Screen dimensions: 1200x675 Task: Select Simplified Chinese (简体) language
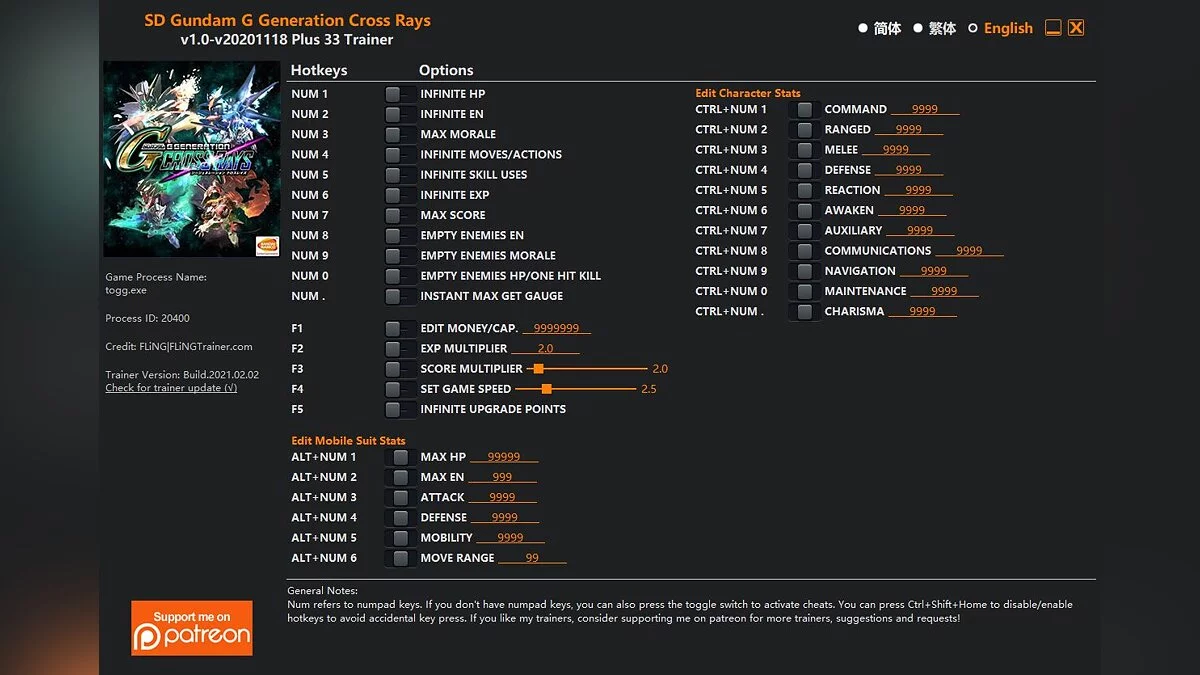click(x=879, y=29)
